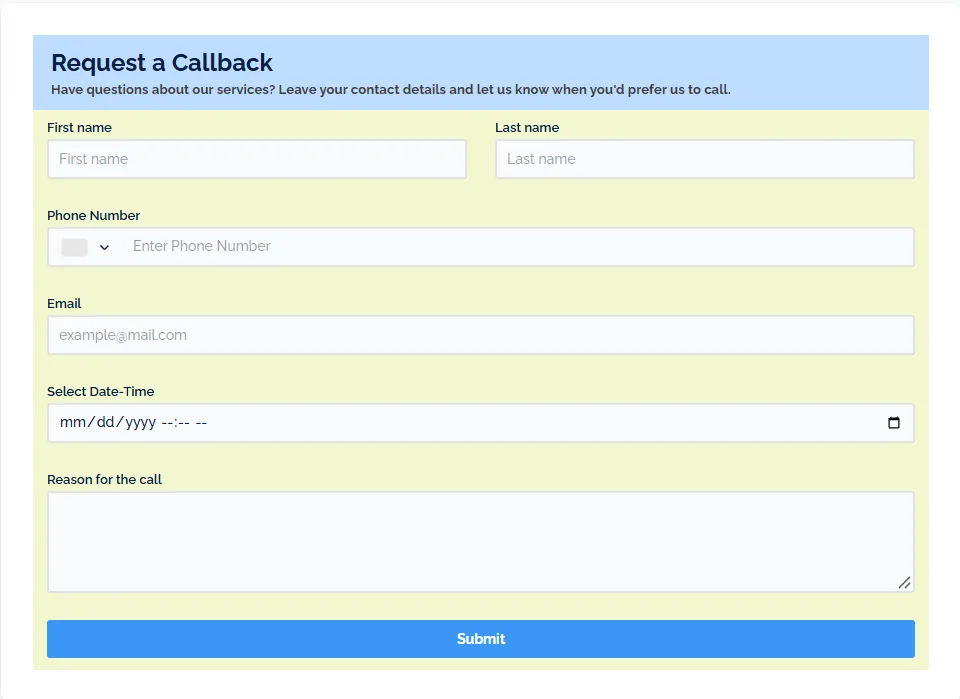
Task: Select the country flag placeholder
Action: pos(74,247)
